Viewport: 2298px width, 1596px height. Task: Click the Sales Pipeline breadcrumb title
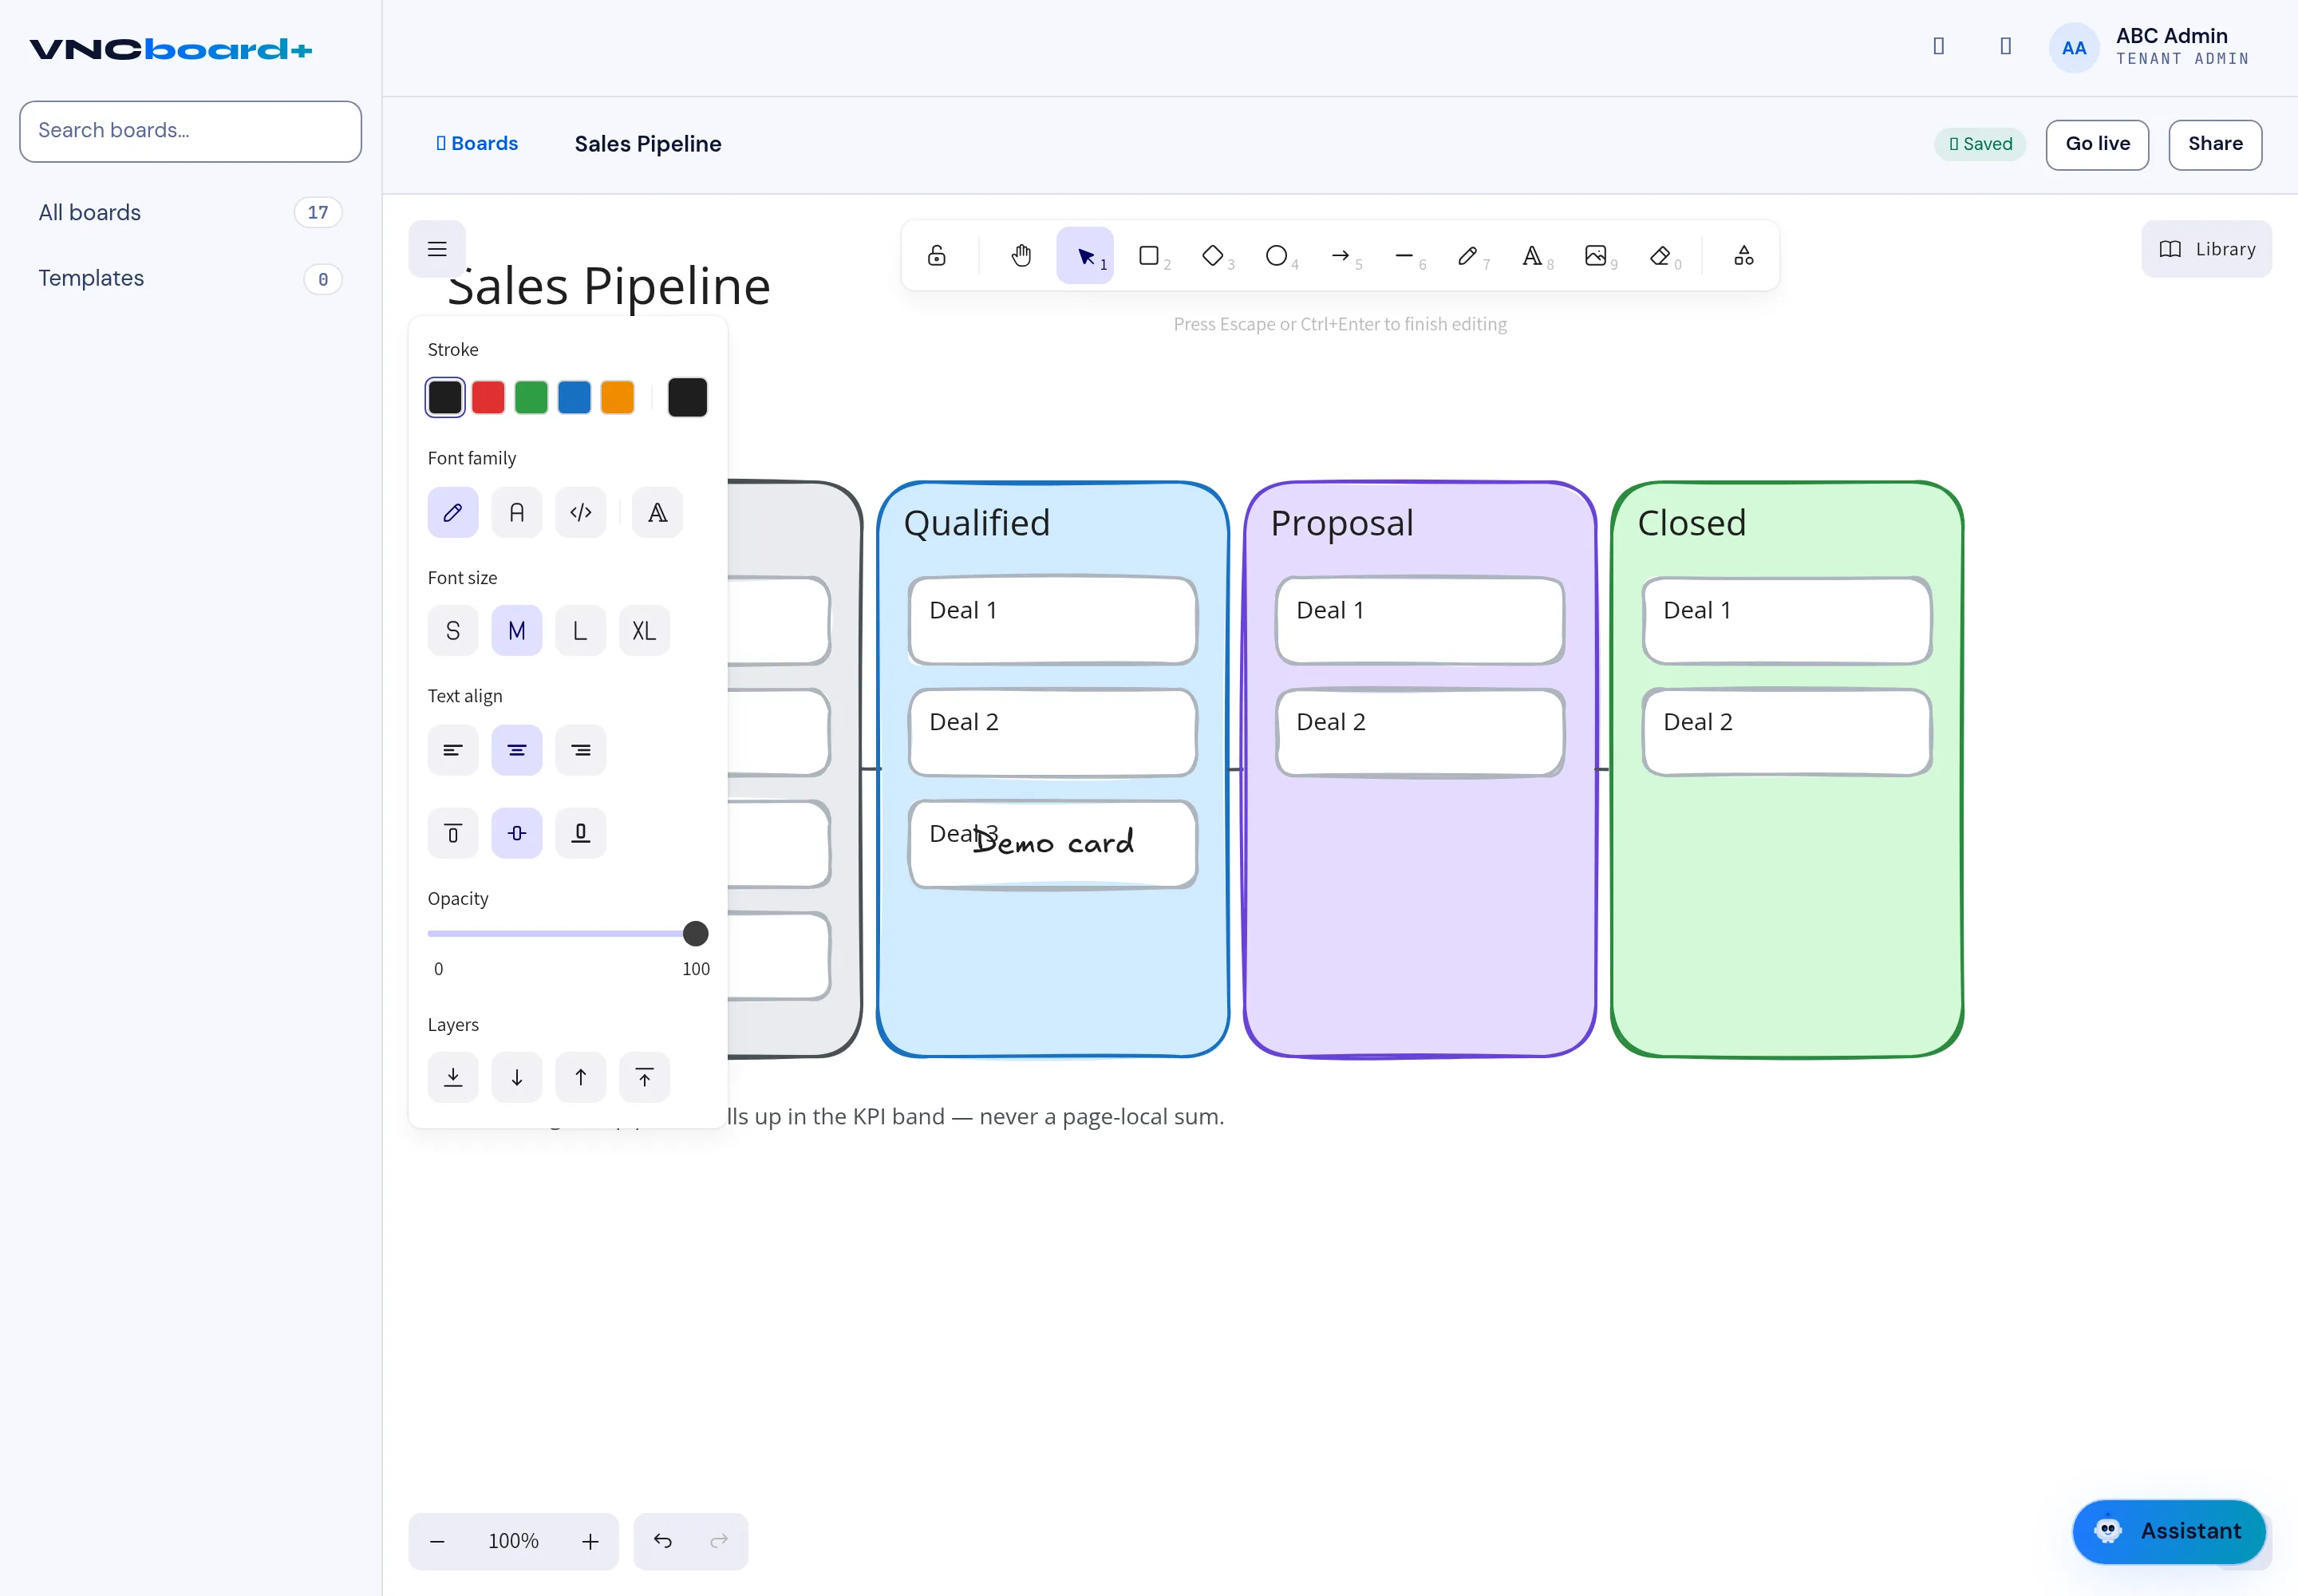pyautogui.click(x=648, y=144)
